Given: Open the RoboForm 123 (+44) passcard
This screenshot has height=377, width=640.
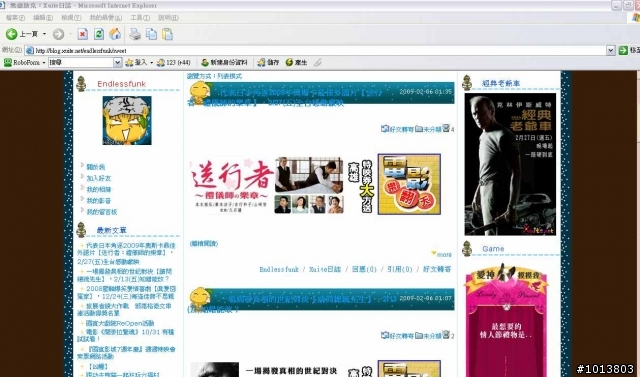Looking at the screenshot, I should coord(174,62).
